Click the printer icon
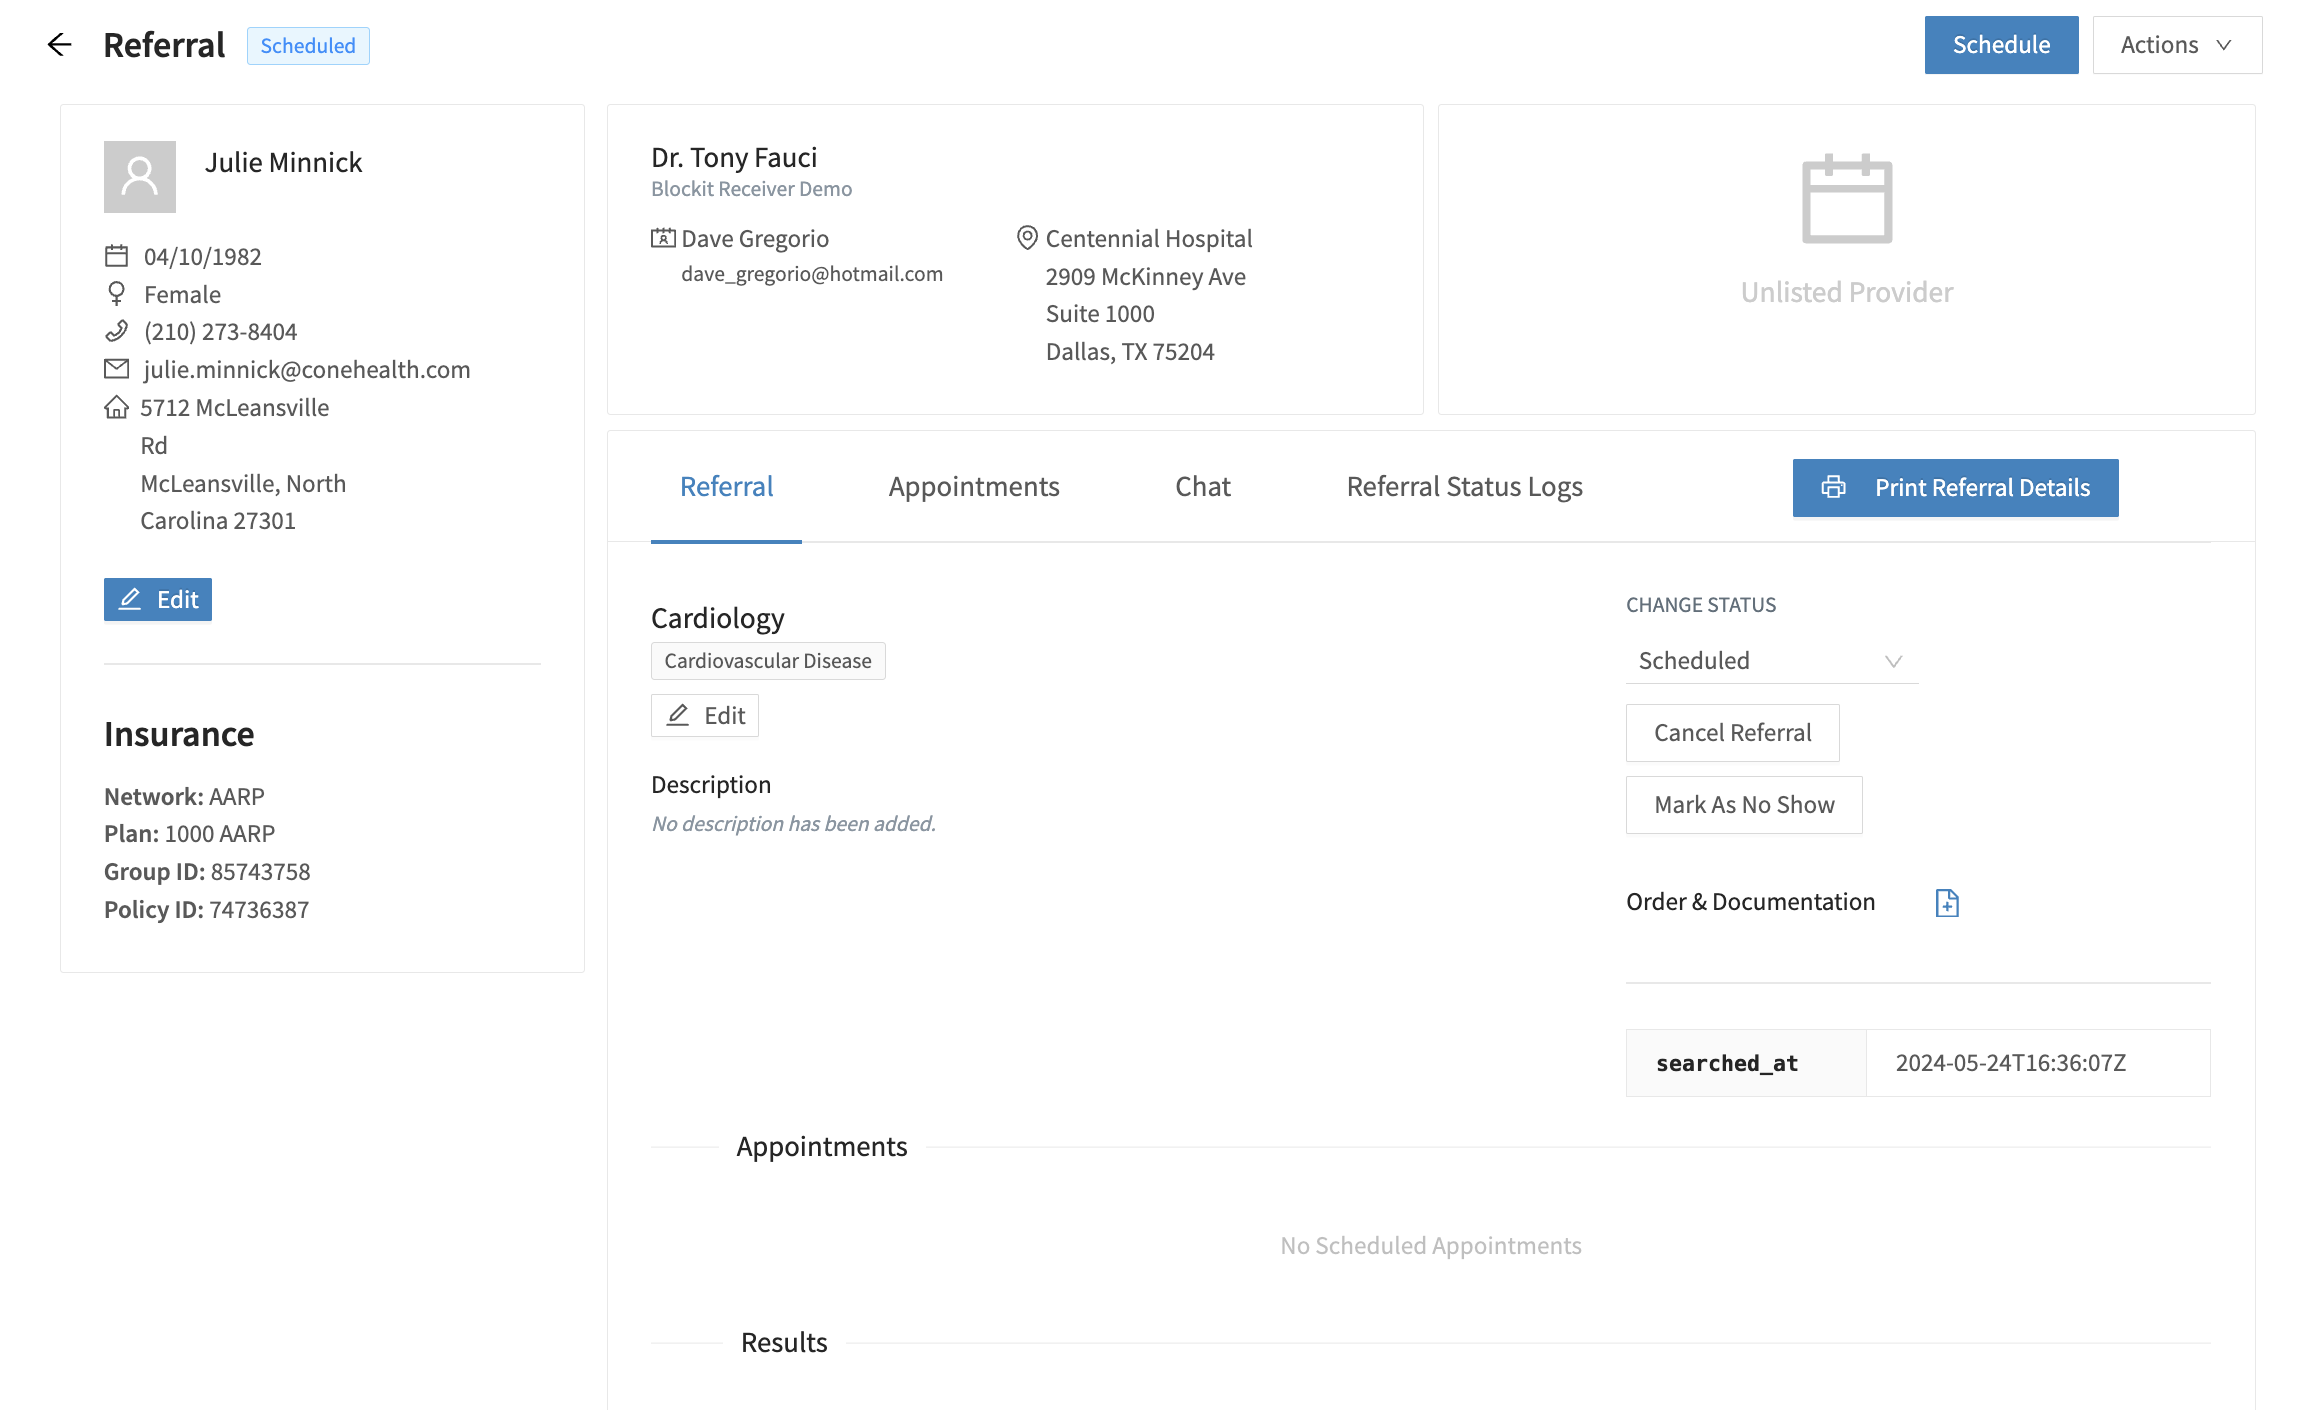The width and height of the screenshot is (2324, 1410). coord(1833,487)
